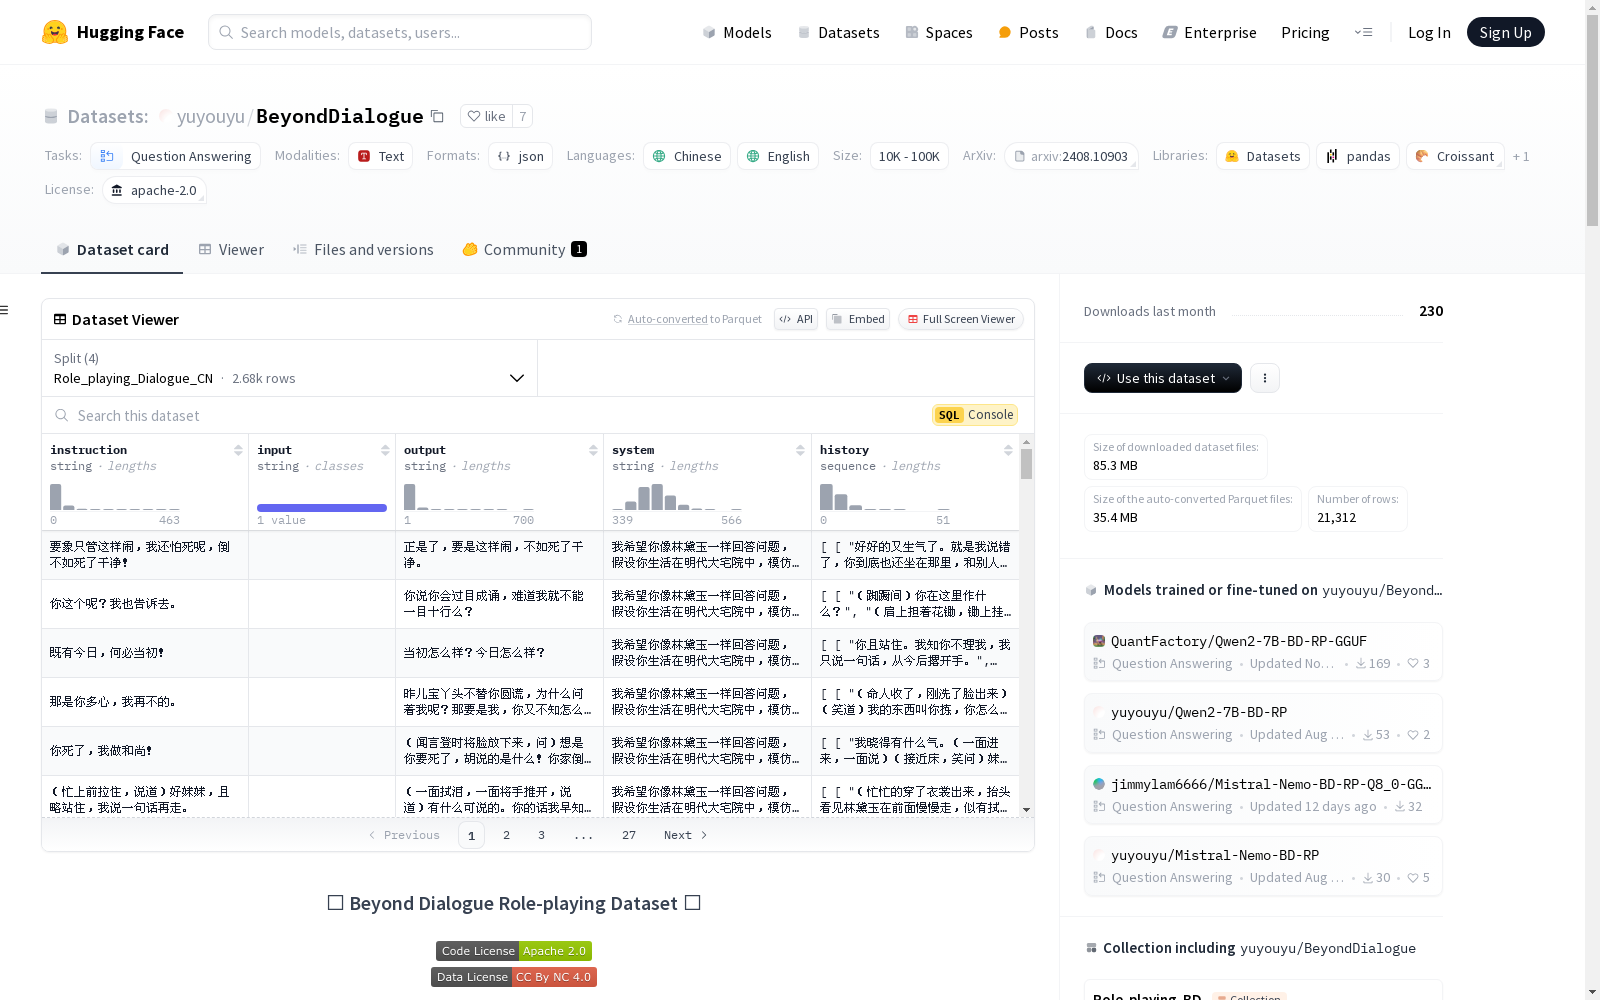
Task: Select the Text modality tag
Action: [x=380, y=156]
